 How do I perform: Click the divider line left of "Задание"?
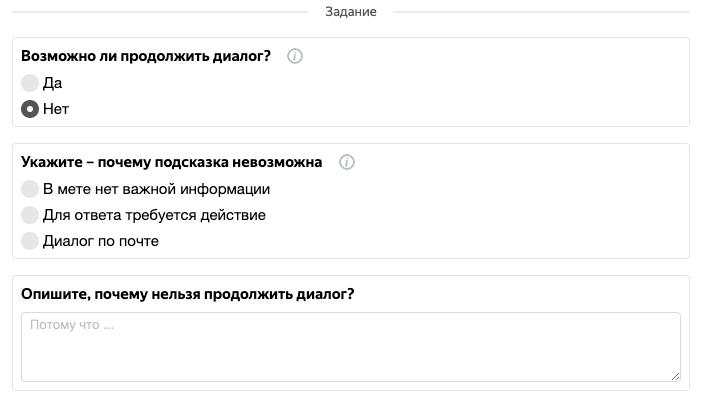pyautogui.click(x=160, y=12)
